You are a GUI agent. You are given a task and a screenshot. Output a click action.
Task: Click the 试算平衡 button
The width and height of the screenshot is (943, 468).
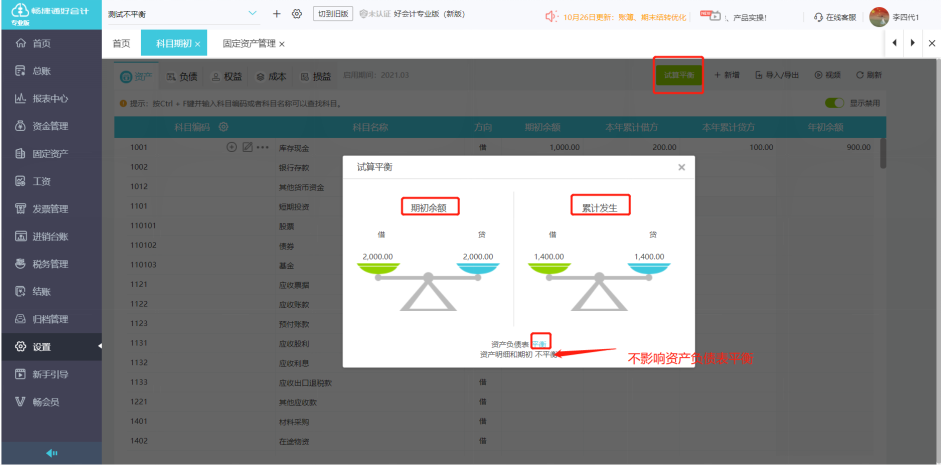pyautogui.click(x=678, y=75)
